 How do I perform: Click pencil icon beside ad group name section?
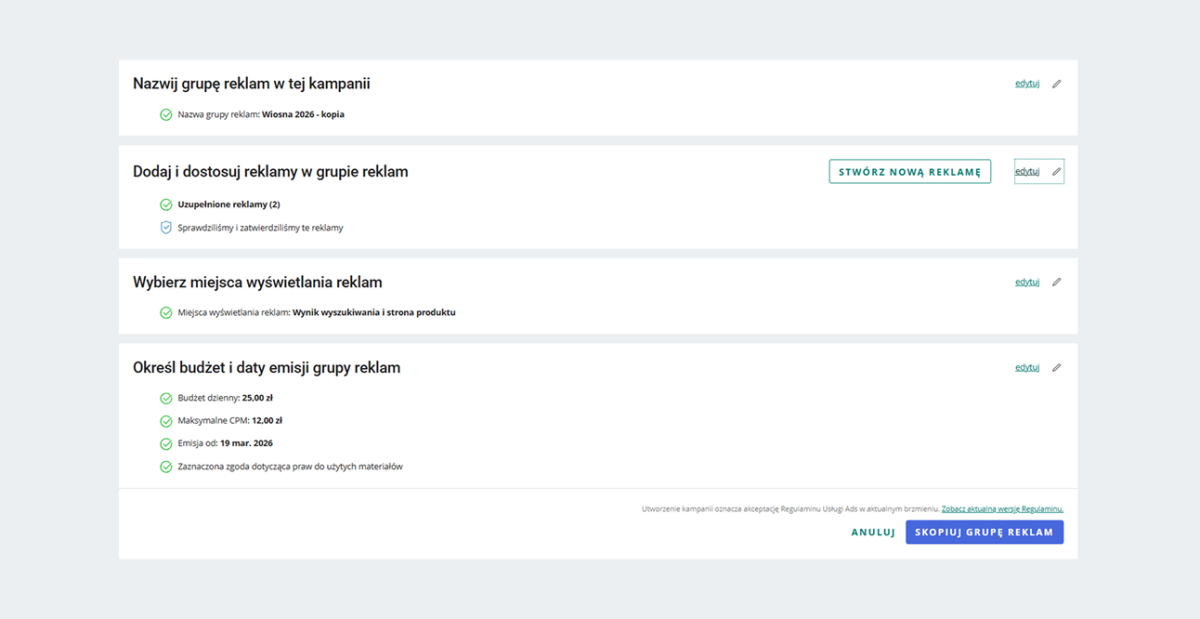[1057, 84]
